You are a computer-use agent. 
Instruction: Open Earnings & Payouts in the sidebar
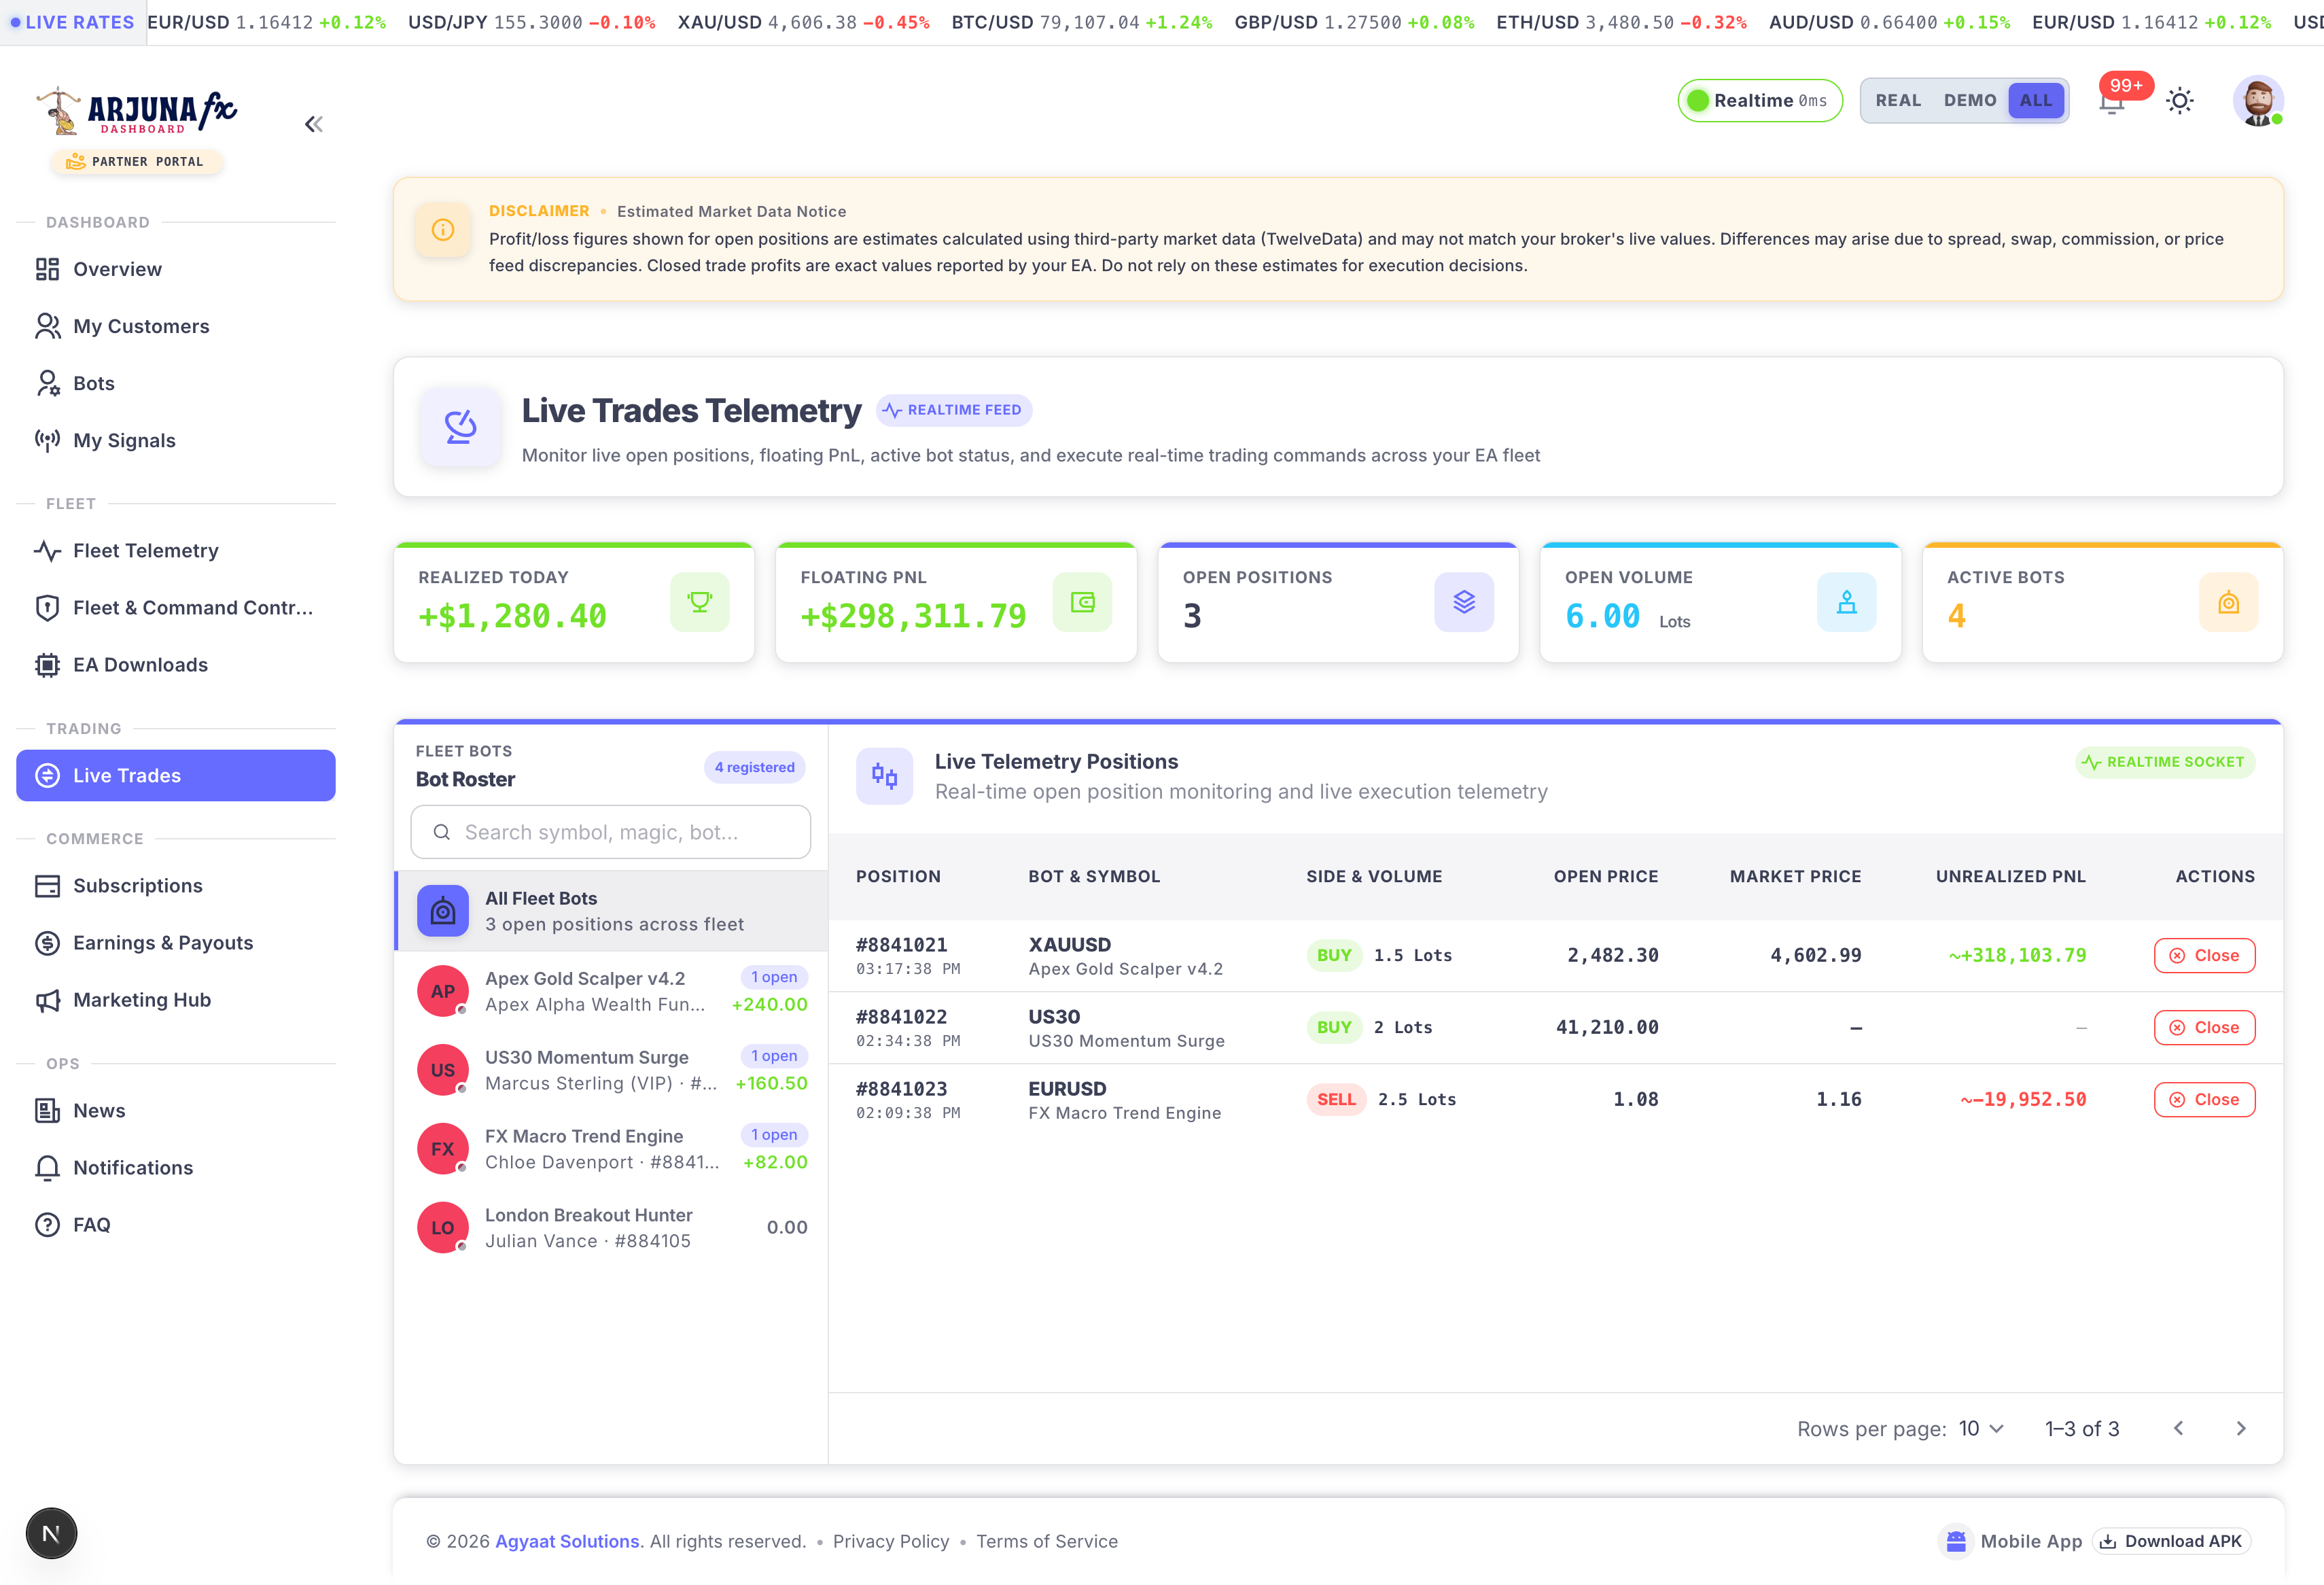click(x=176, y=942)
